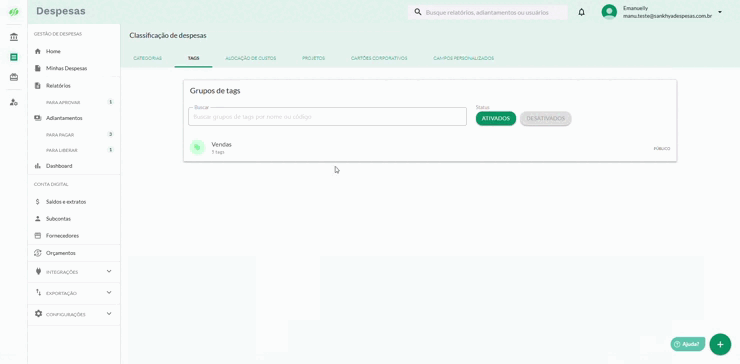The image size is (740, 364).
Task: Show only ATIVADOS tag groups
Action: pyautogui.click(x=496, y=119)
